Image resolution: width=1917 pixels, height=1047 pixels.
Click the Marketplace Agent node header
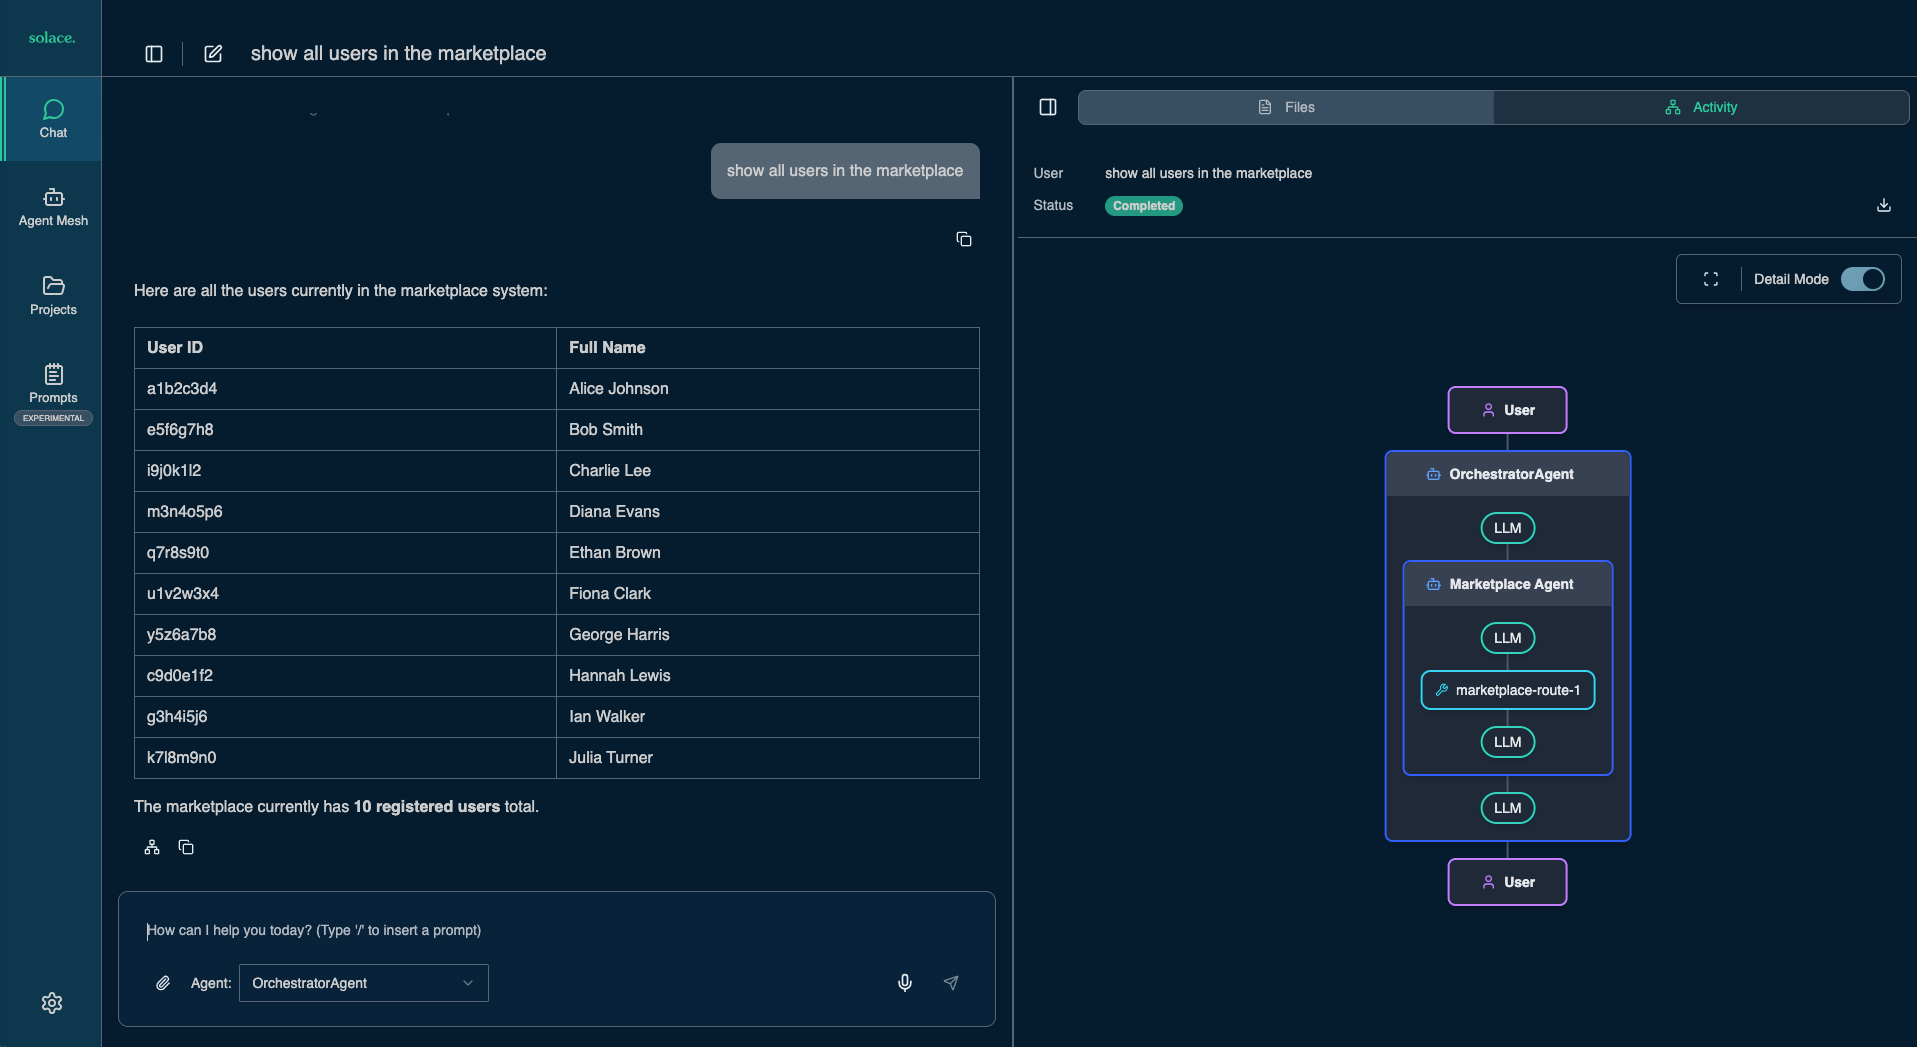pos(1507,584)
